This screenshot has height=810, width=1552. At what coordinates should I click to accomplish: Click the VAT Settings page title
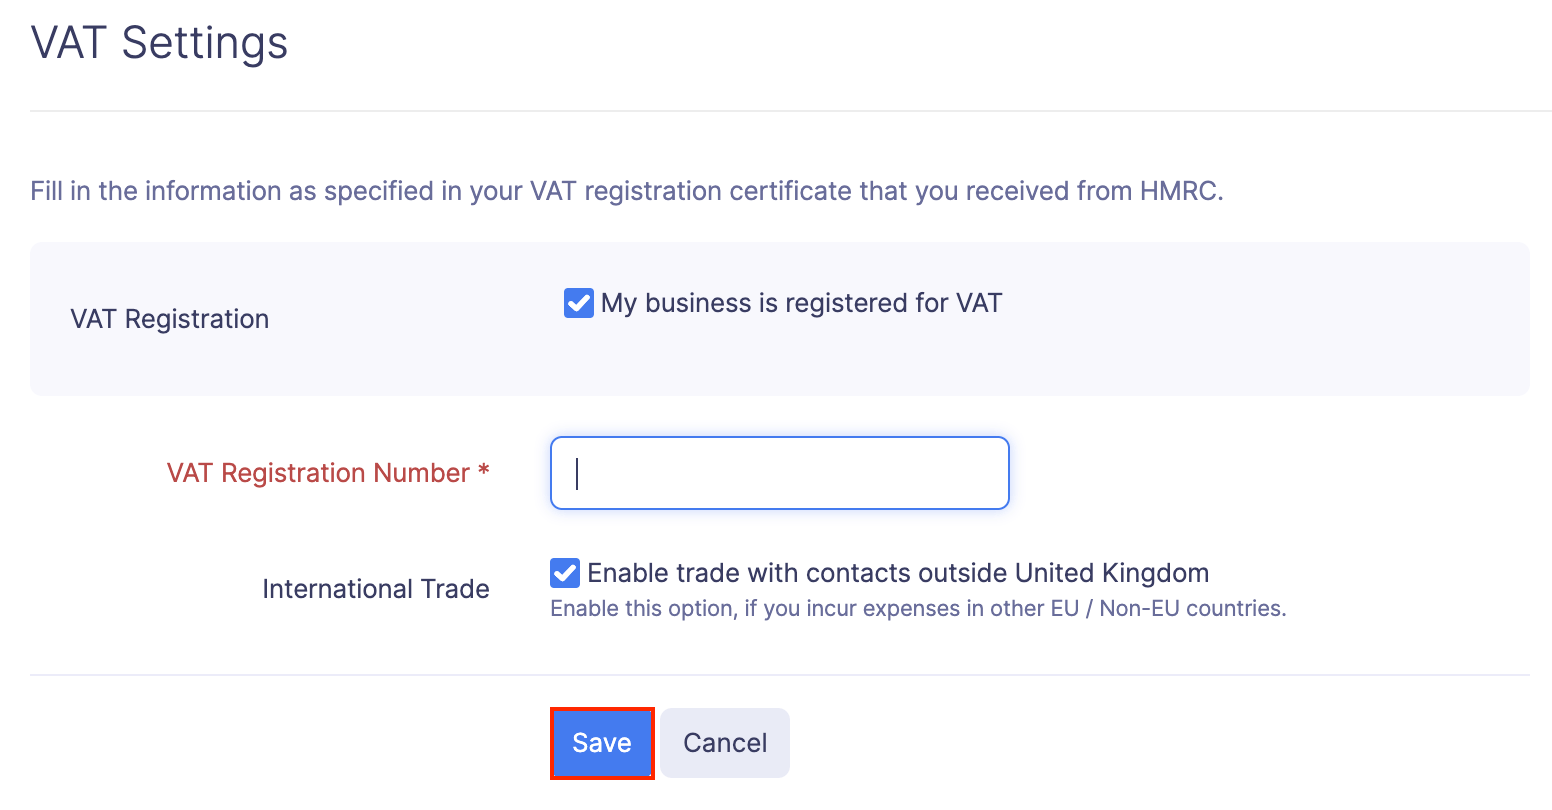pos(158,43)
